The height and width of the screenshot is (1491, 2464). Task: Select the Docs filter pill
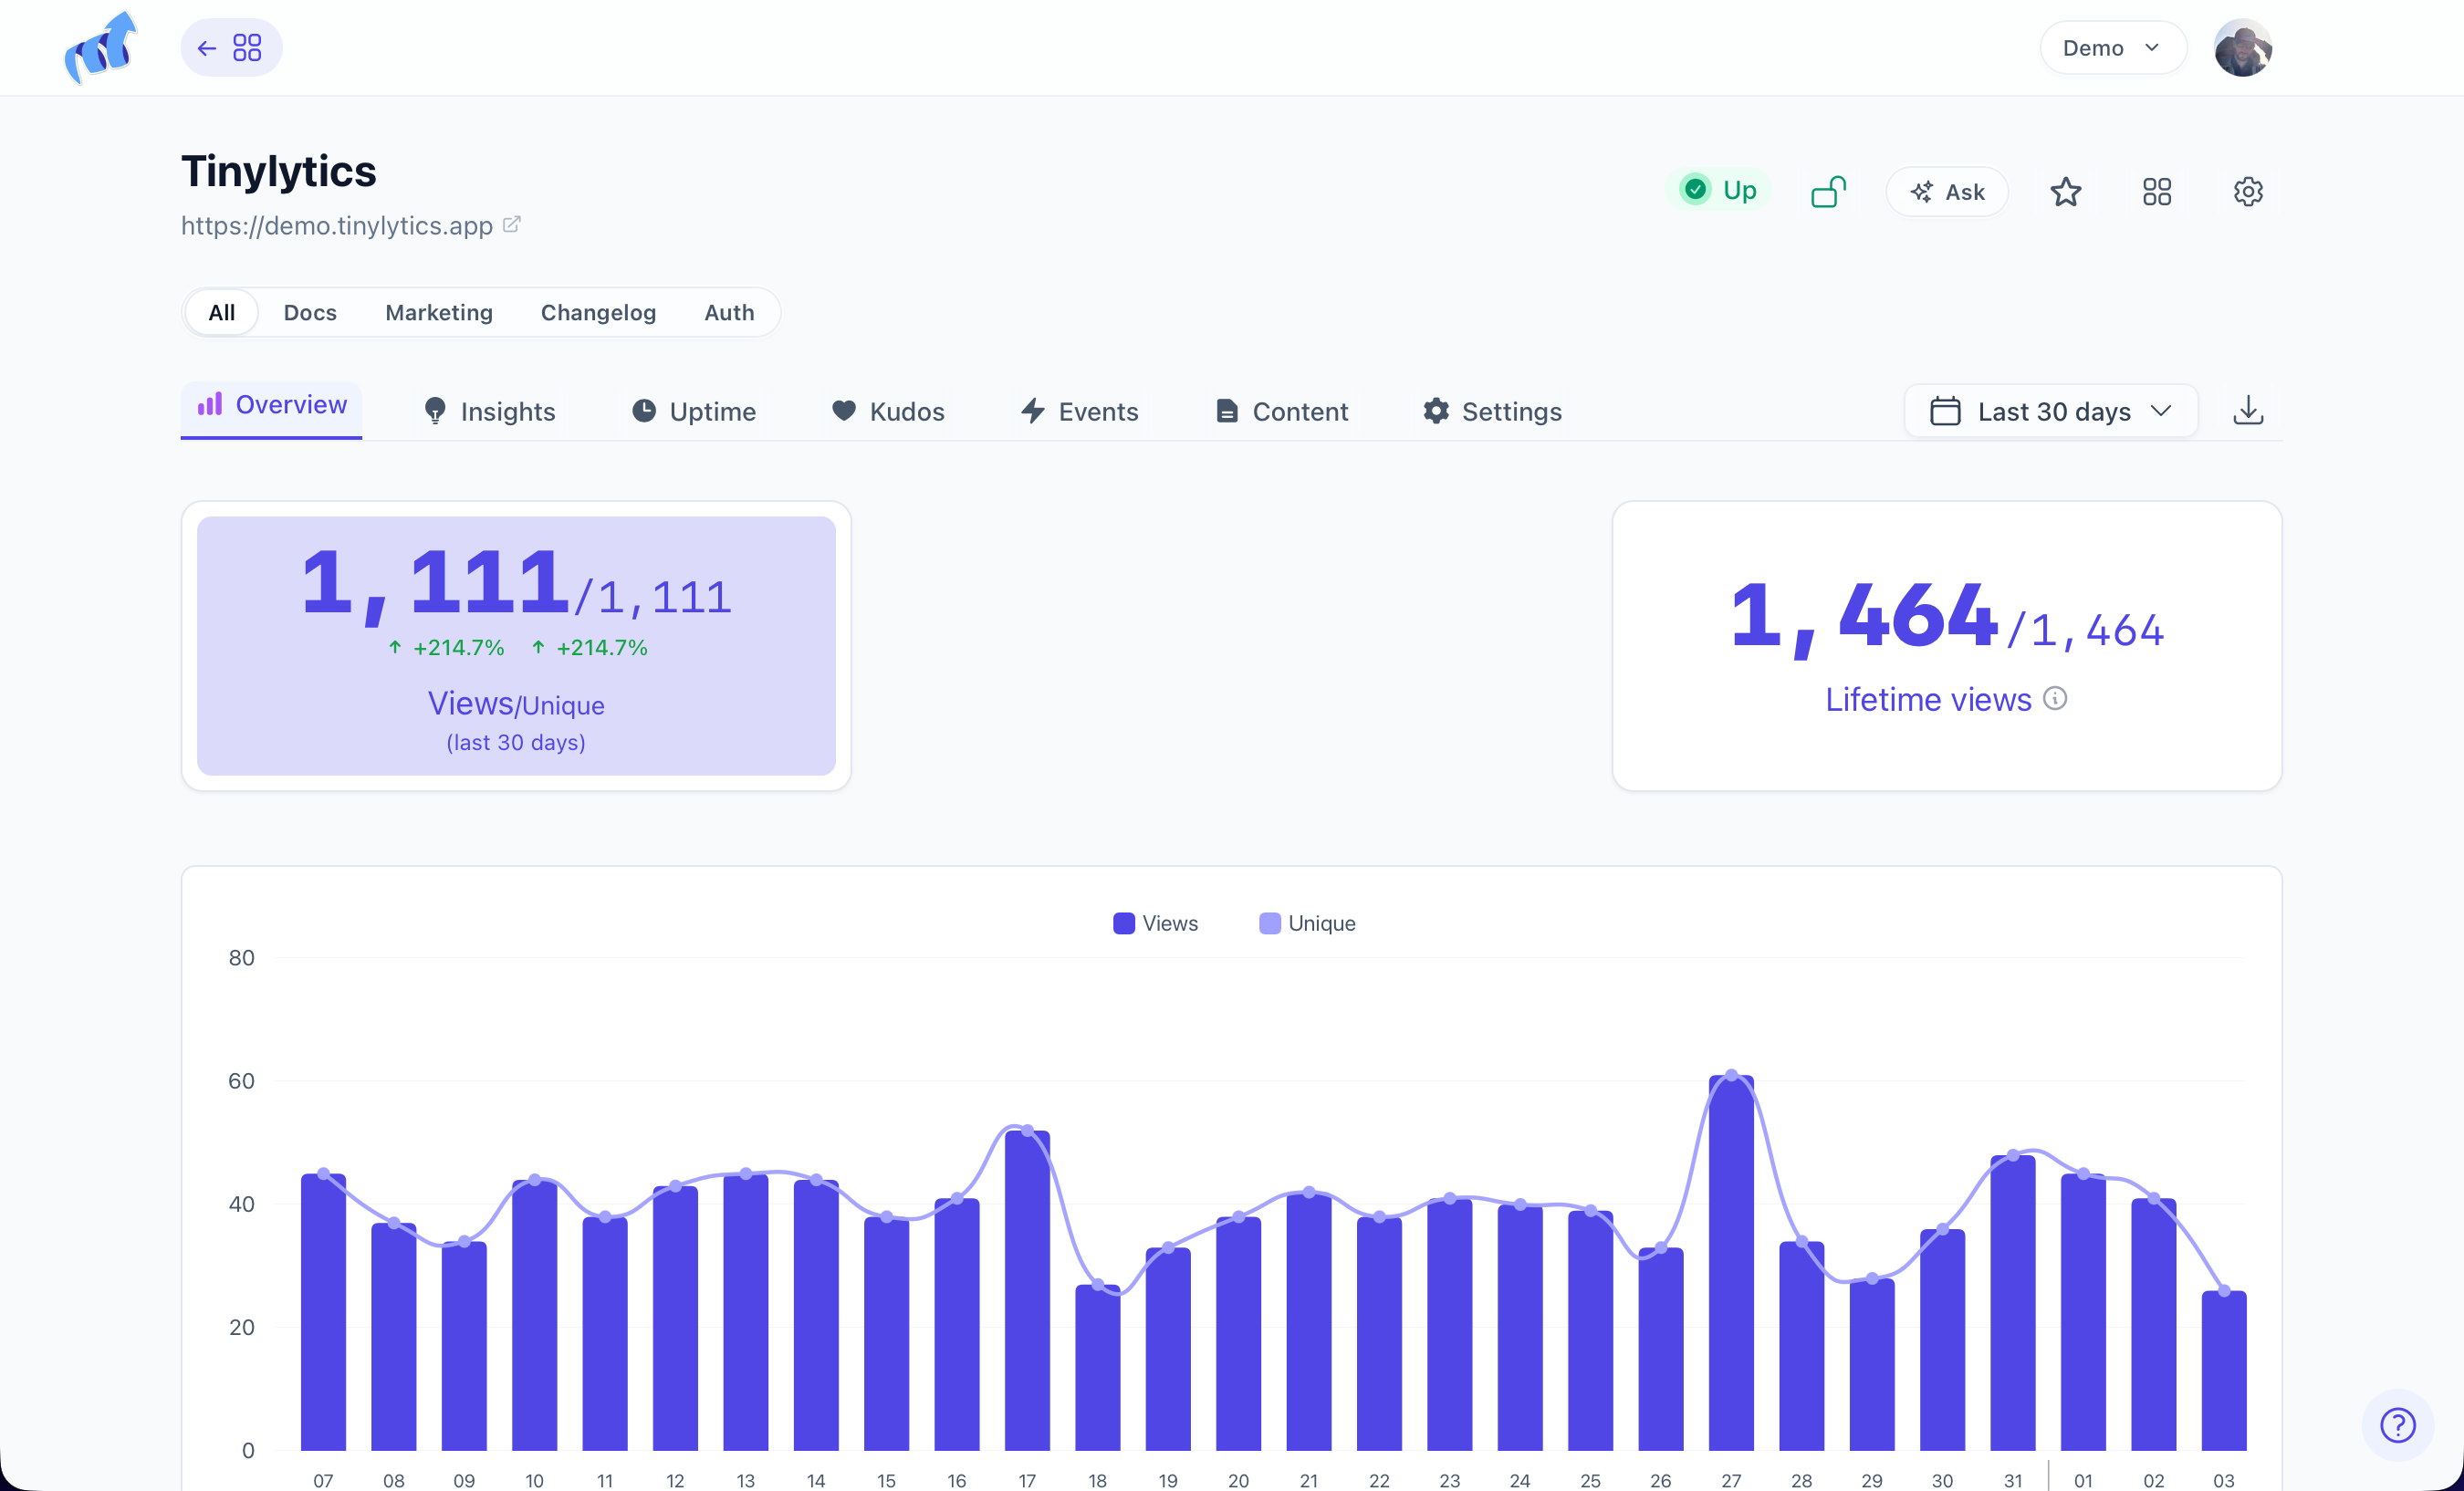pos(310,313)
